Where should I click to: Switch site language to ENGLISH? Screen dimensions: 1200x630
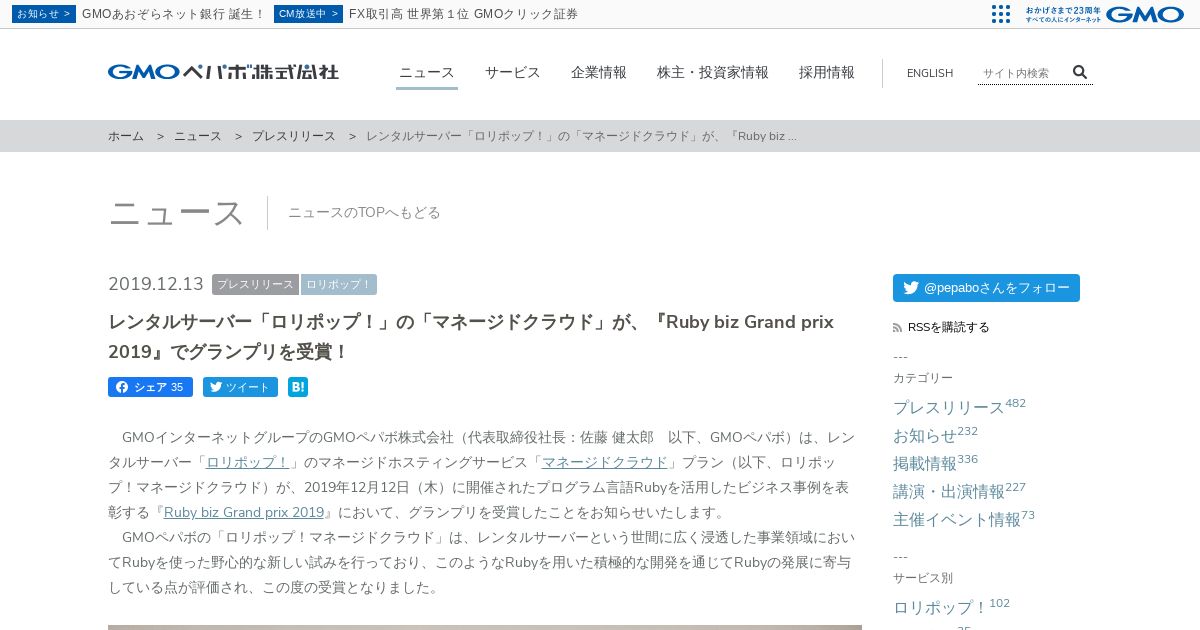point(930,73)
